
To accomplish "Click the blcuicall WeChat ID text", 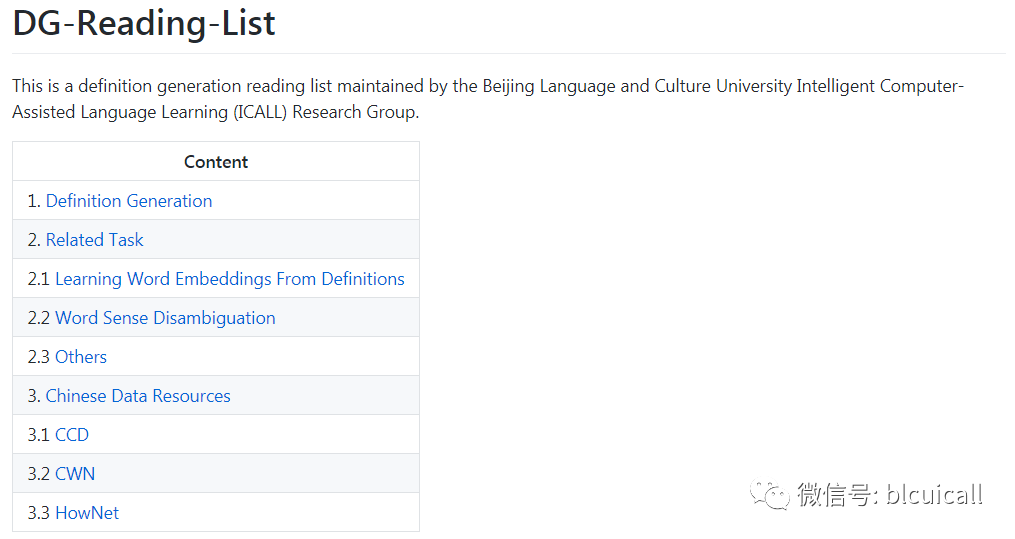I will point(934,494).
